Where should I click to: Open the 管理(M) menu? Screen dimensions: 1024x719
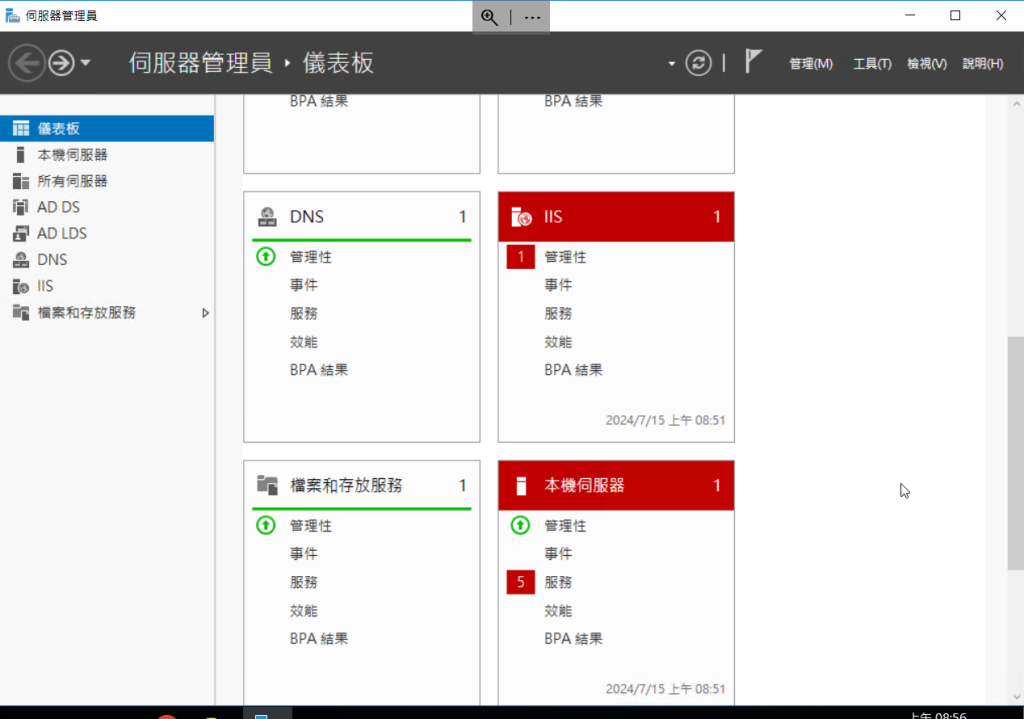pos(810,64)
